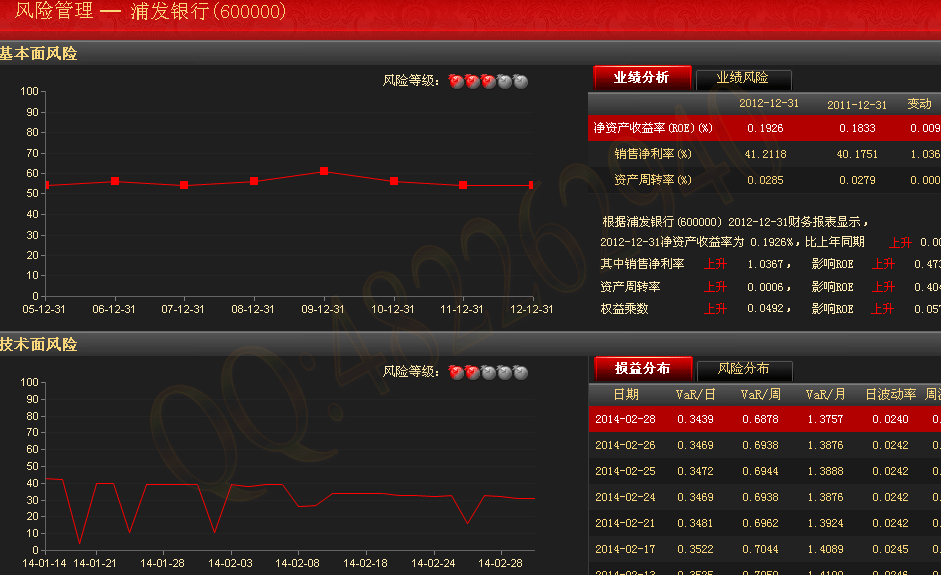The image size is (941, 575).
Task: Select the 2014-02-21 row
Action: pyautogui.click(x=765, y=523)
